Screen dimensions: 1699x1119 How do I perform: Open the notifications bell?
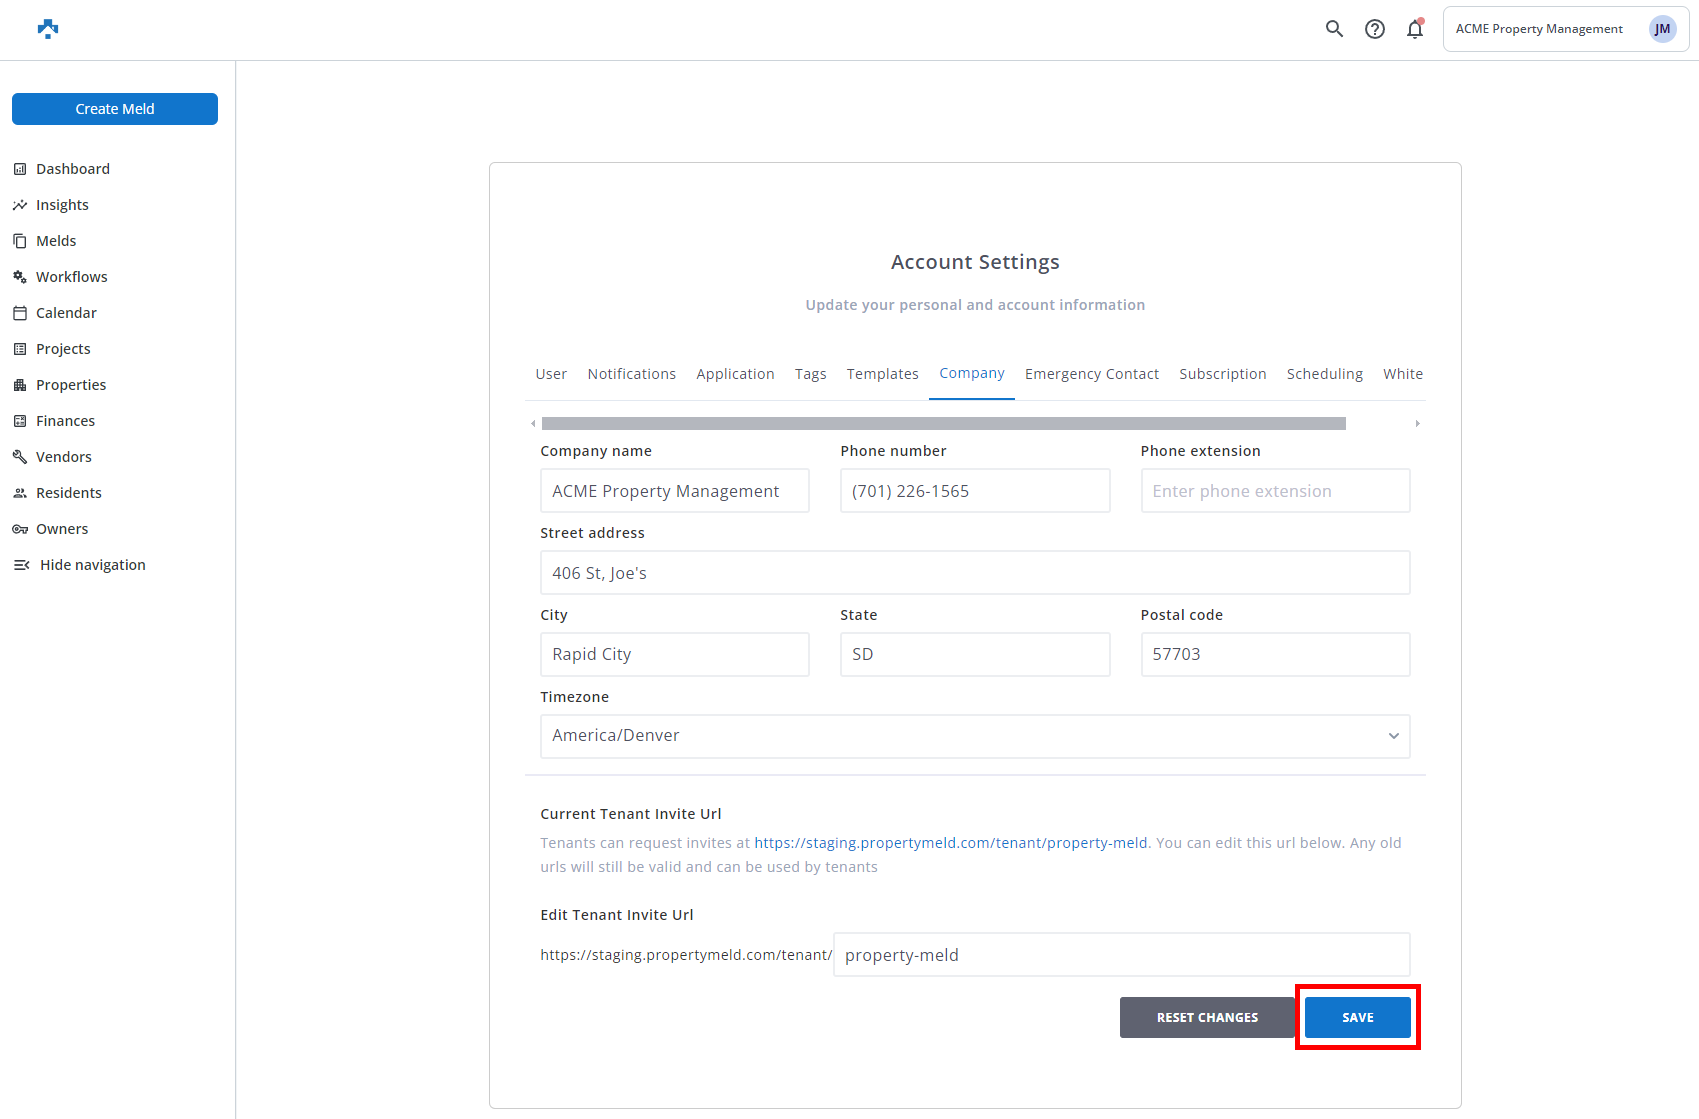coord(1415,29)
